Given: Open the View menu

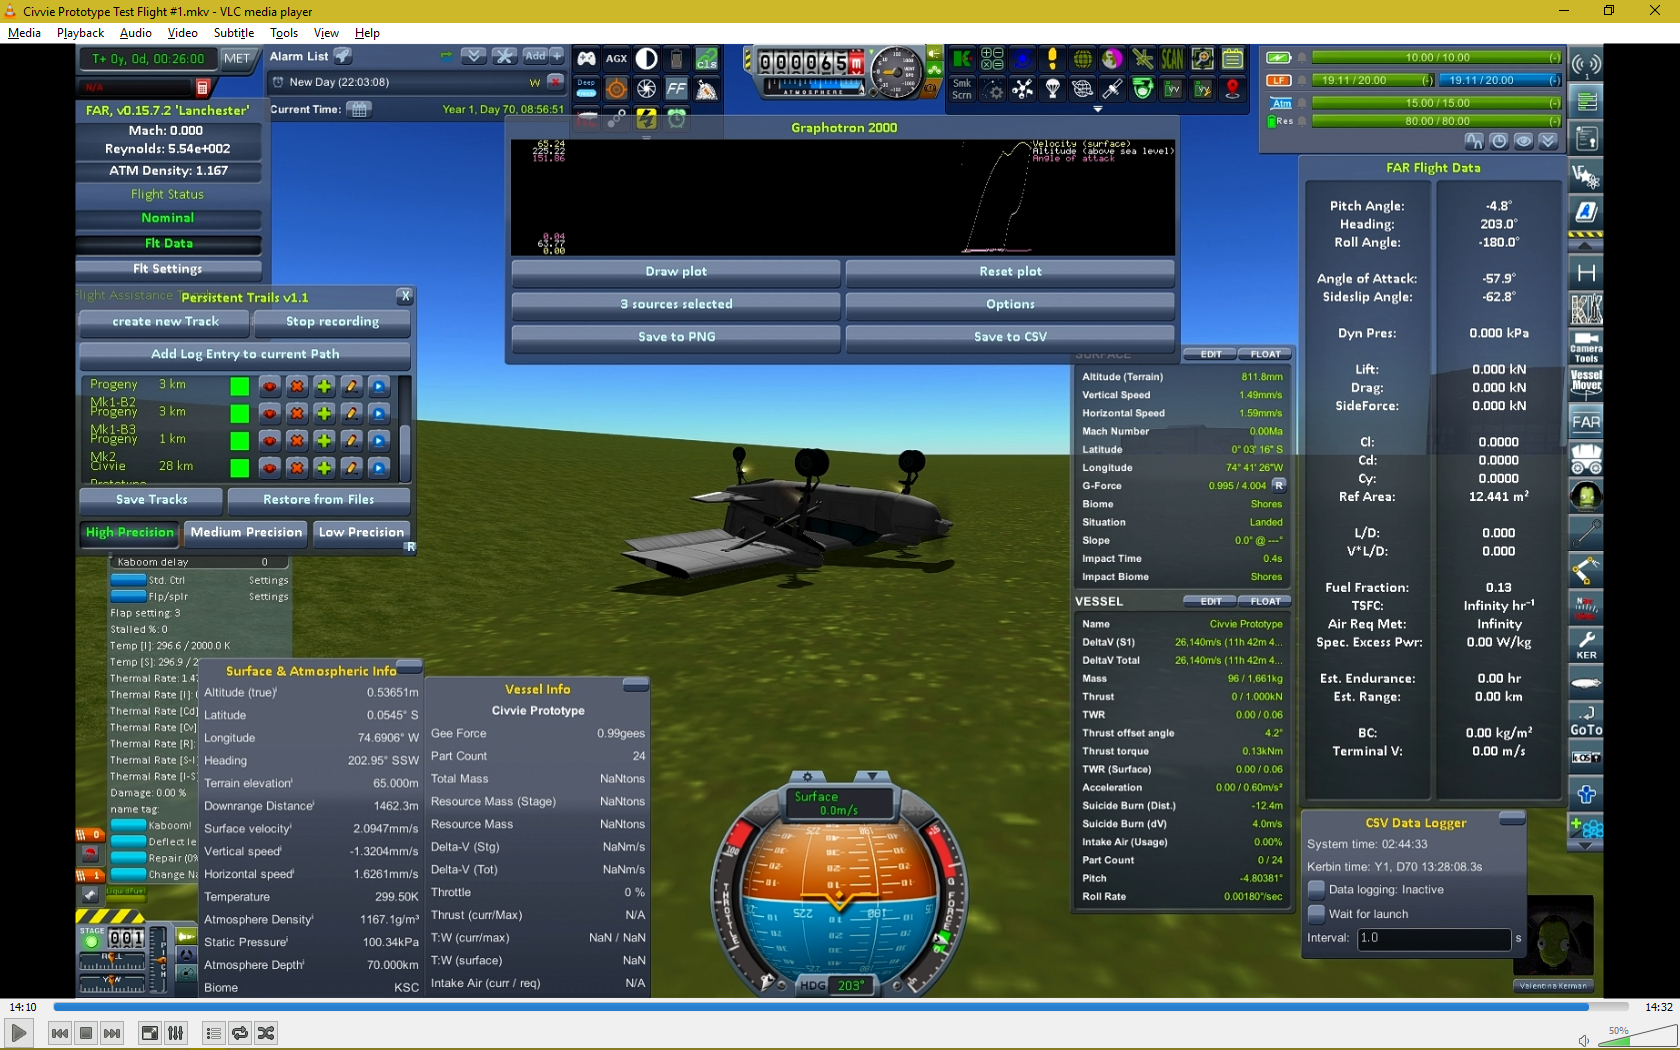Looking at the screenshot, I should pos(326,33).
